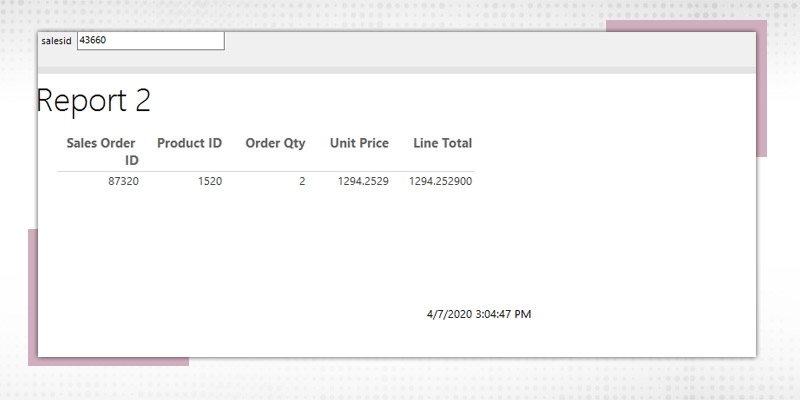Select the 1520 product ID cell
The width and height of the screenshot is (800, 400).
click(208, 182)
